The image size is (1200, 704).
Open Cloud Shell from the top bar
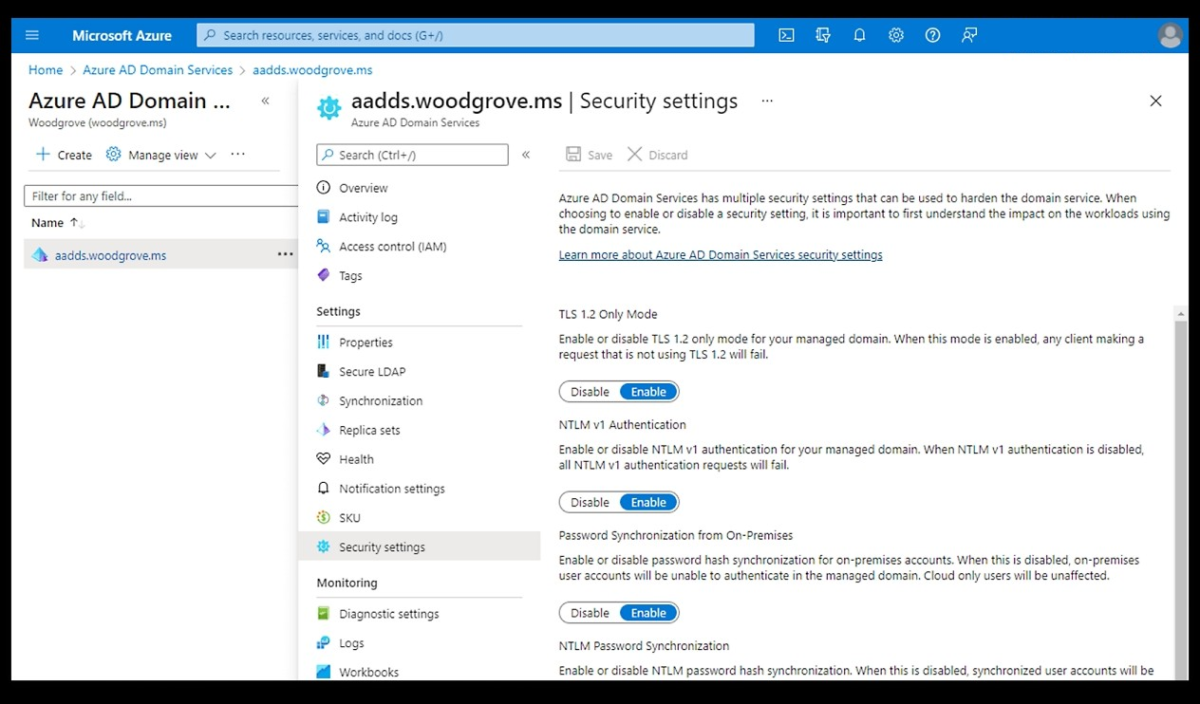(x=786, y=35)
